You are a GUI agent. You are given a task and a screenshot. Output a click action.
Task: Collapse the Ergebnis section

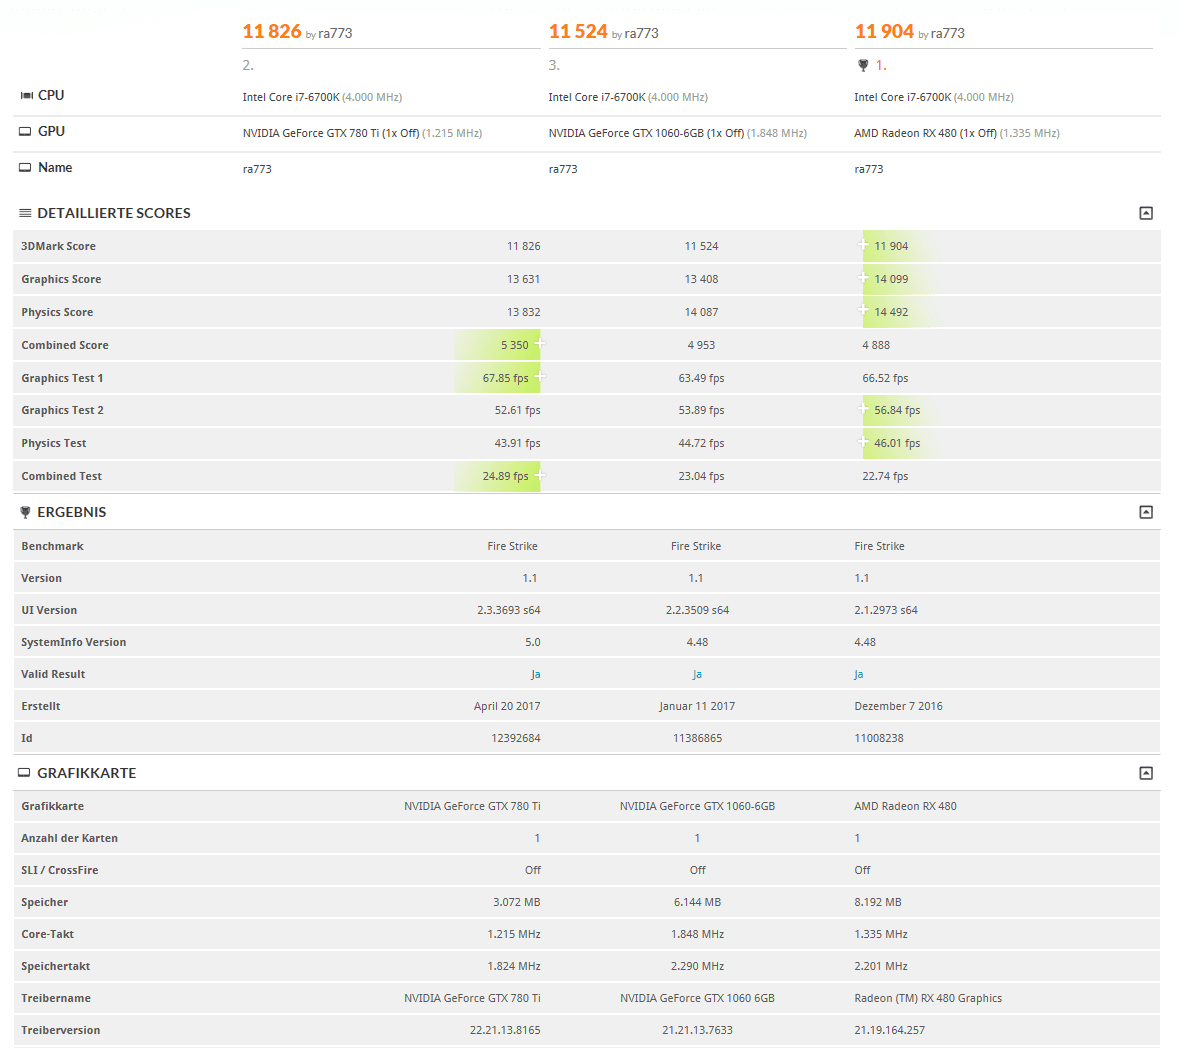point(1146,512)
